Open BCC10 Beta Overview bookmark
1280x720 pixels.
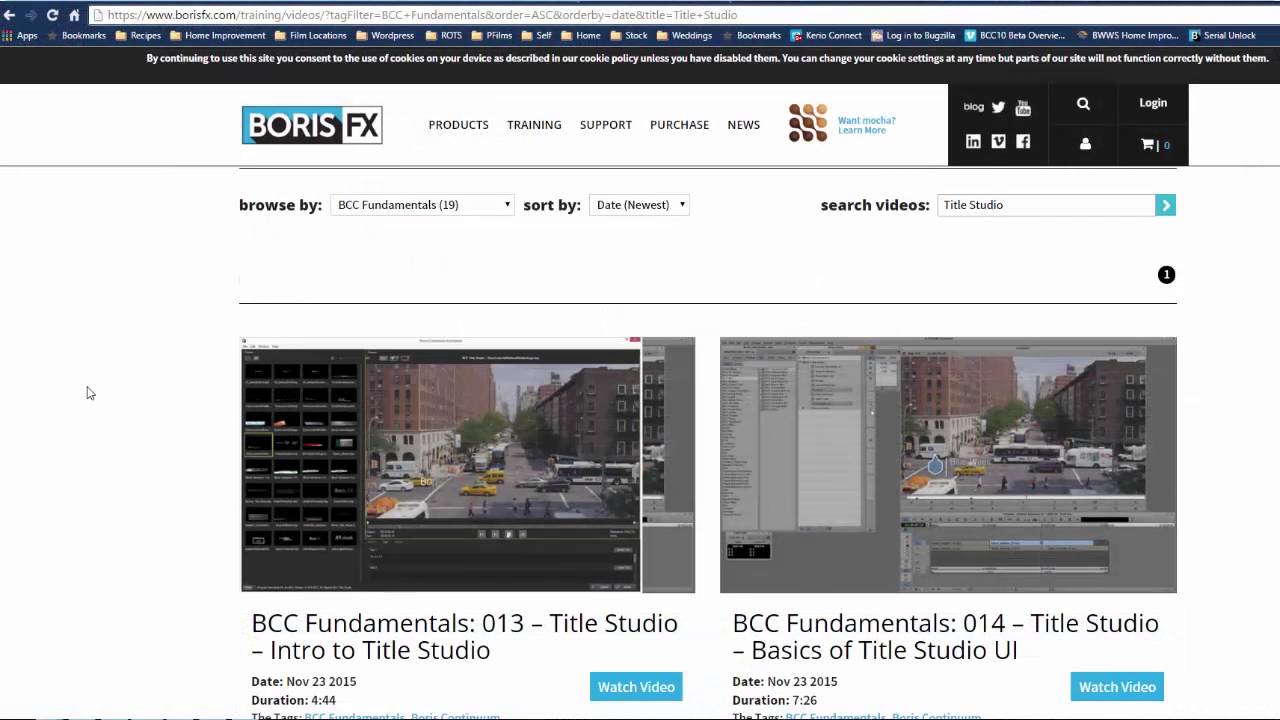point(1015,35)
